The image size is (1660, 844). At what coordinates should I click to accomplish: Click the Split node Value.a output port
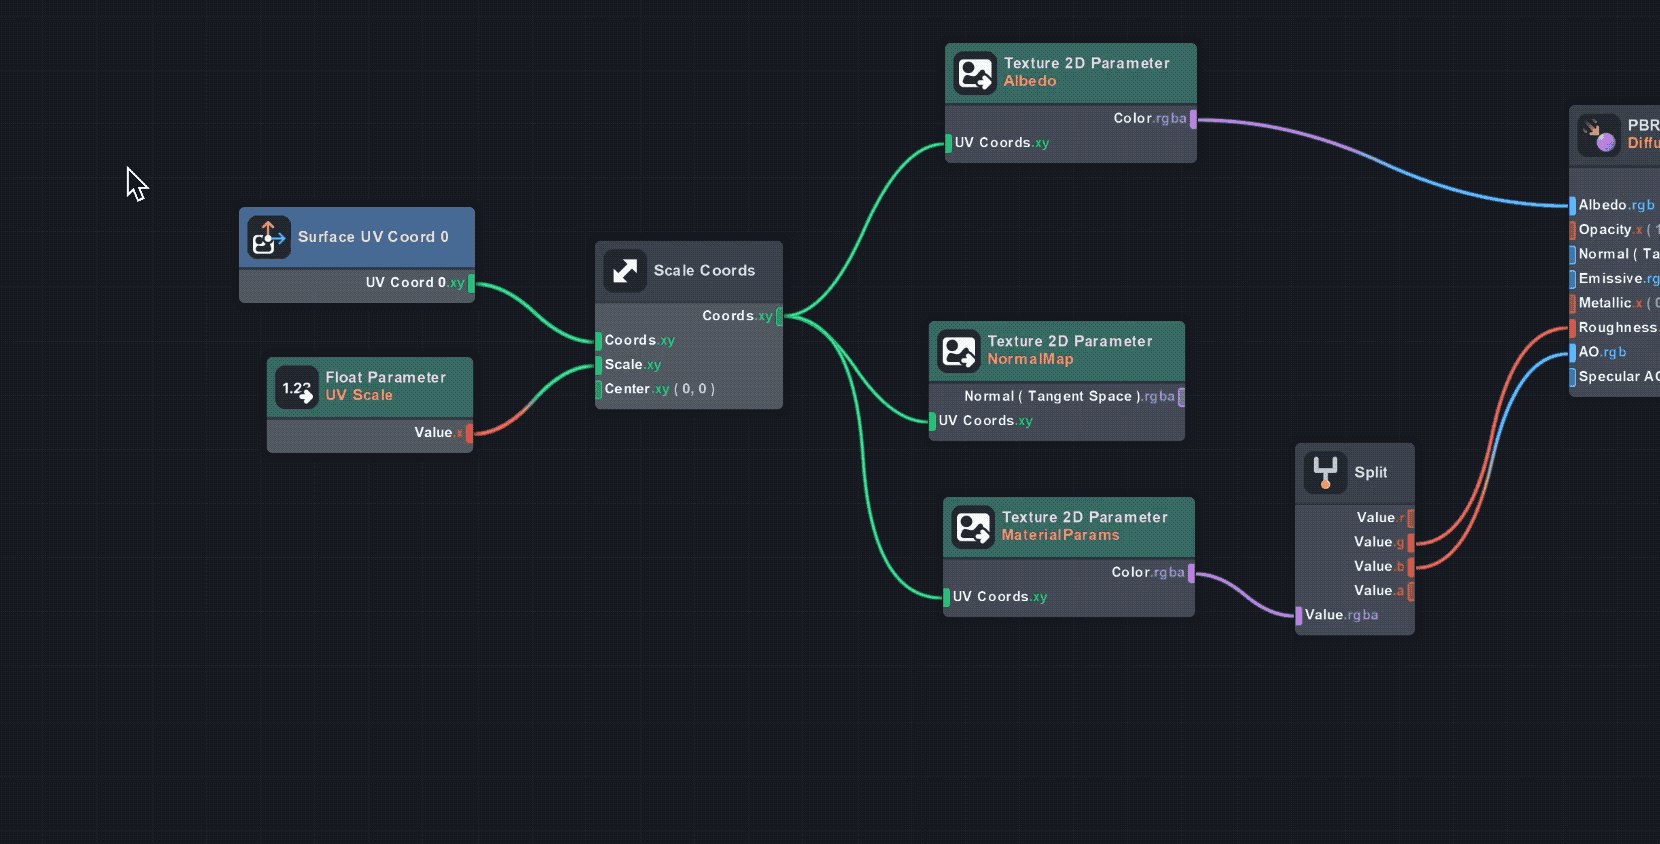1410,591
